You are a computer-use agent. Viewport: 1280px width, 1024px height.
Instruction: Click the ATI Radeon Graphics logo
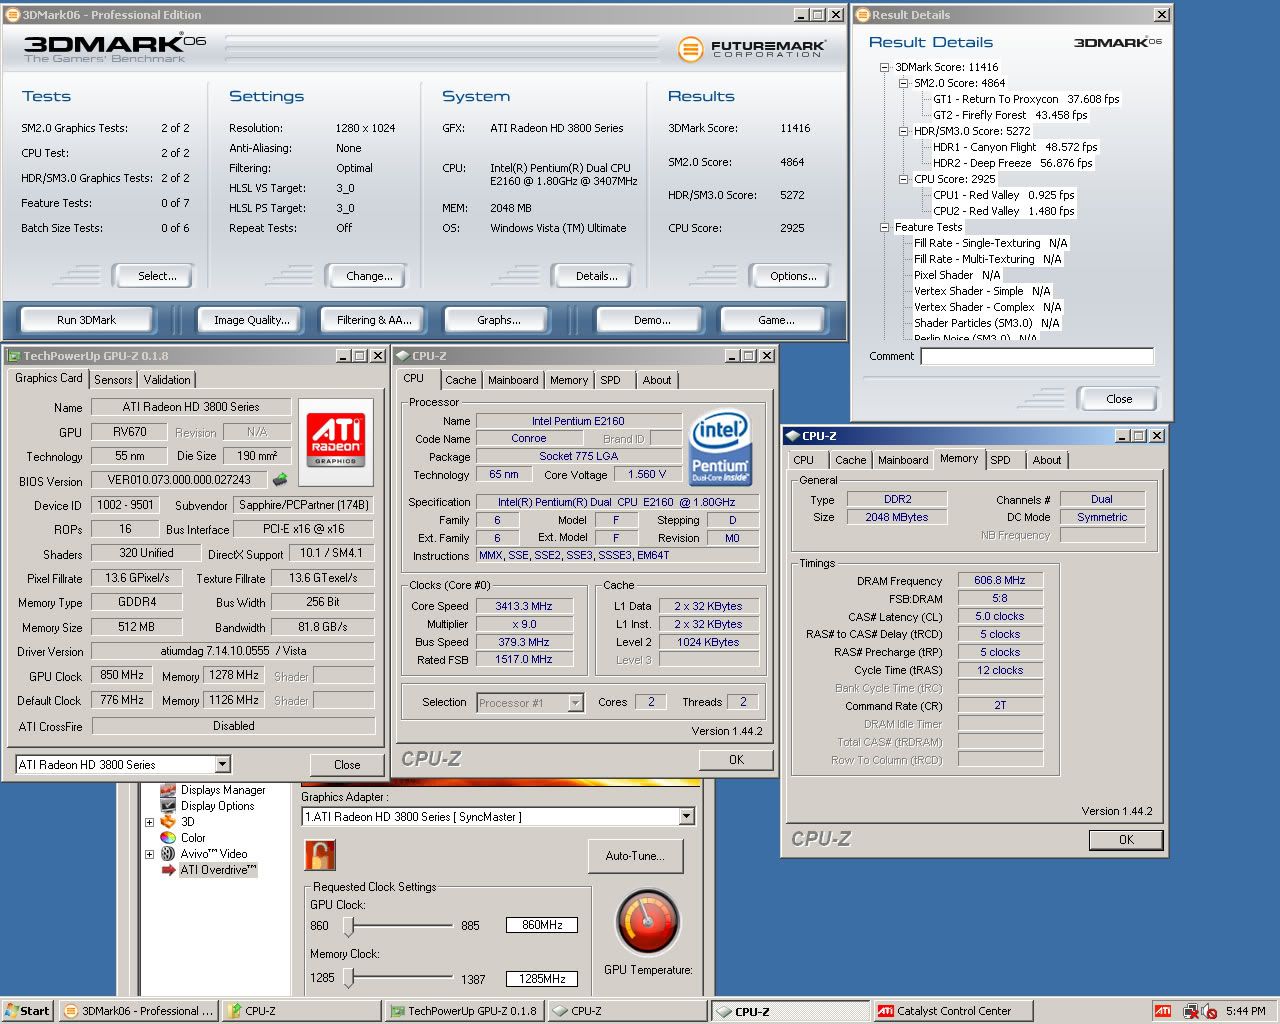pyautogui.click(x=336, y=437)
